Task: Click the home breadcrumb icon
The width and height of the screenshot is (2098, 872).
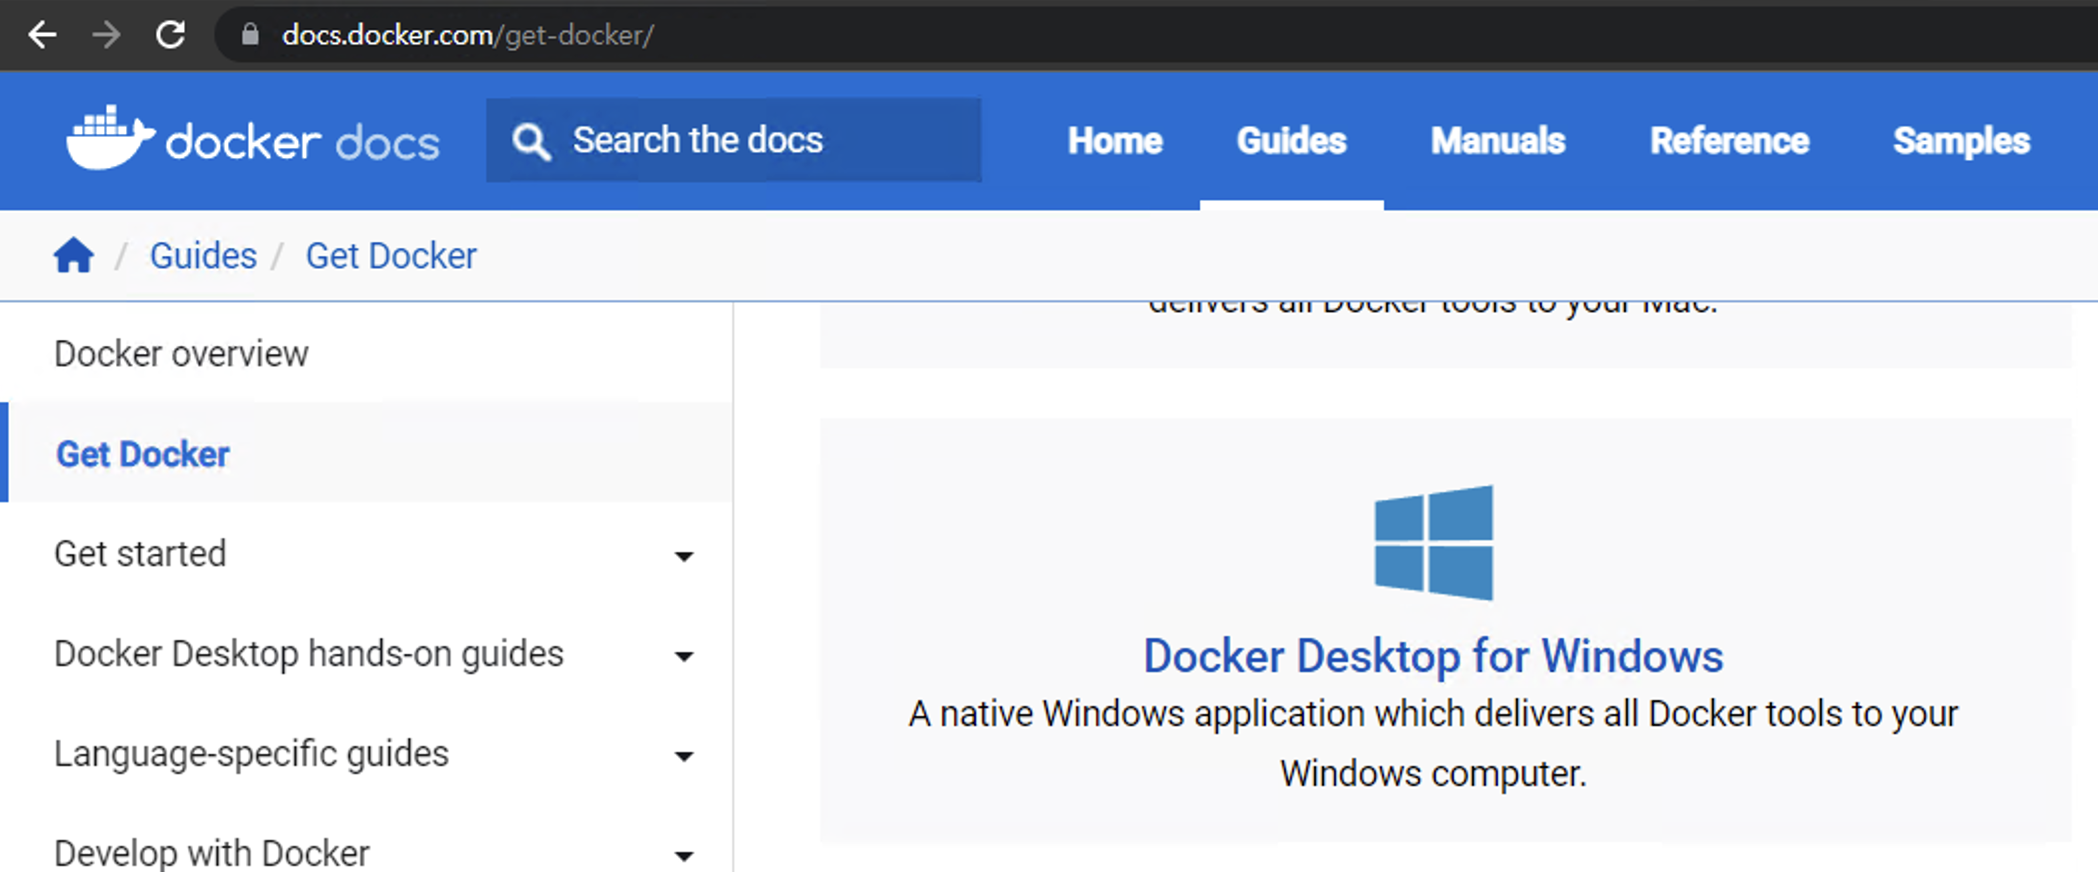Action: coord(74,256)
